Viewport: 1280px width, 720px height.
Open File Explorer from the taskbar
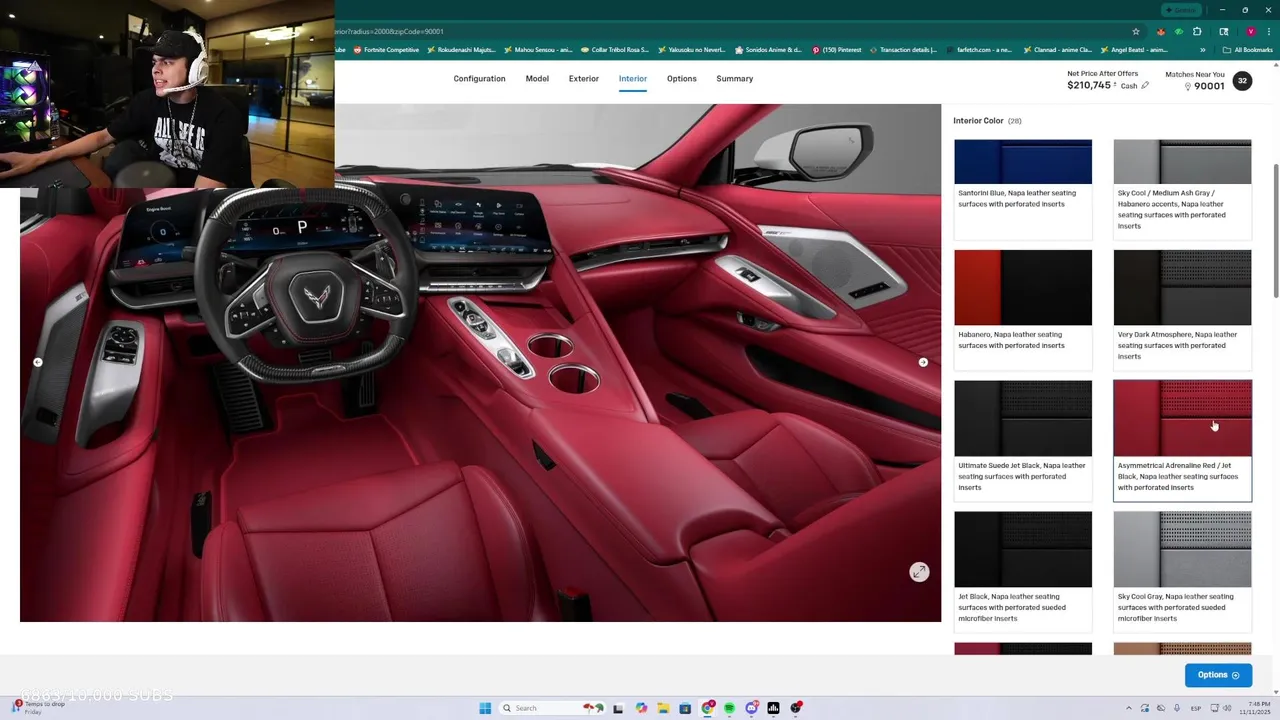coord(663,708)
